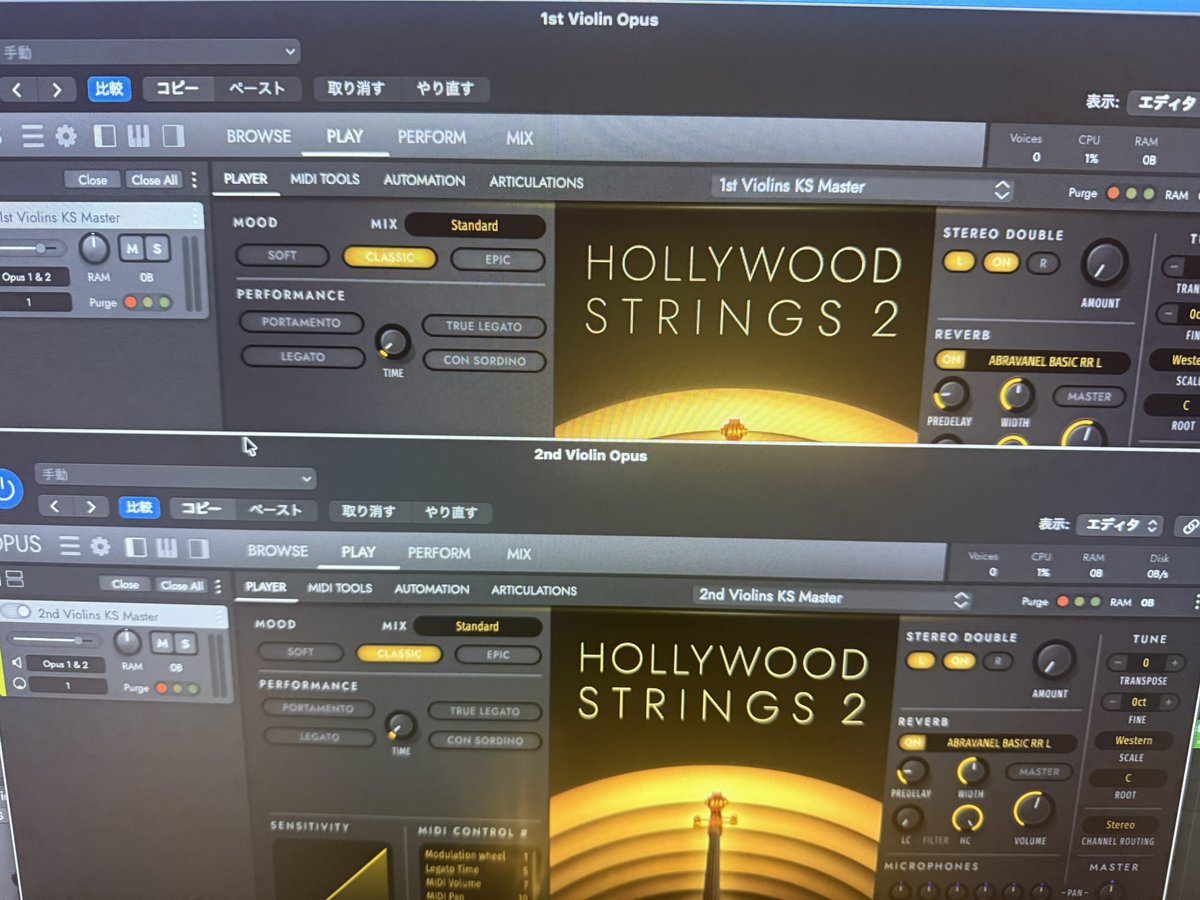Toggle Reverb ON in 2nd Violin window

coord(911,743)
